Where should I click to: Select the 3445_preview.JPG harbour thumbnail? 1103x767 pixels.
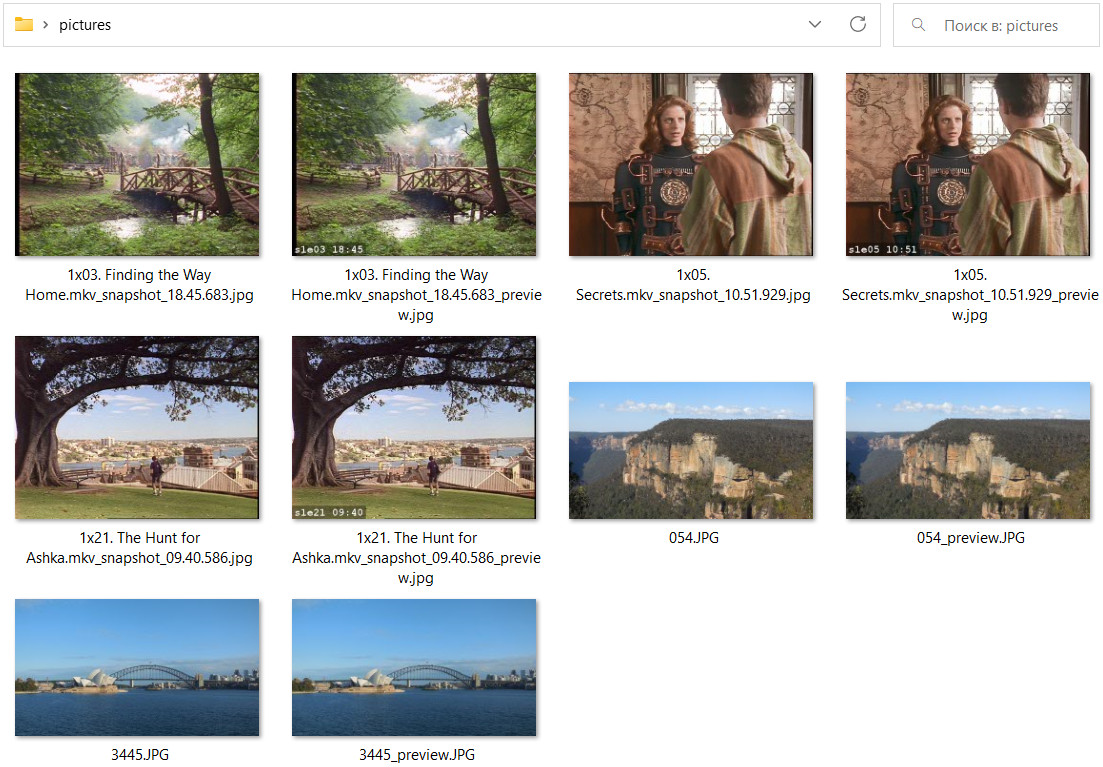pos(414,668)
